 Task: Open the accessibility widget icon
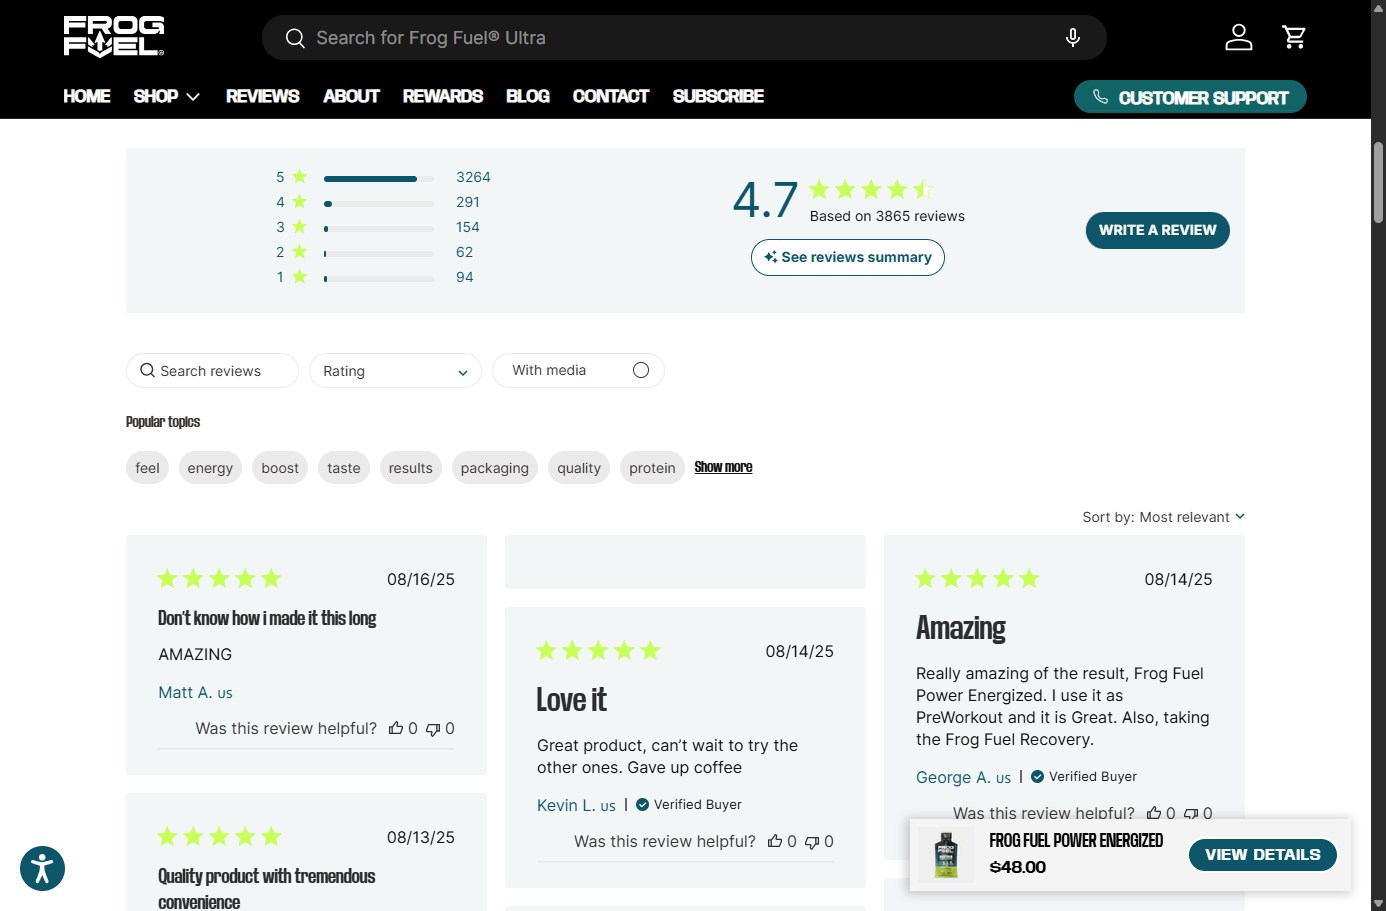(x=42, y=868)
